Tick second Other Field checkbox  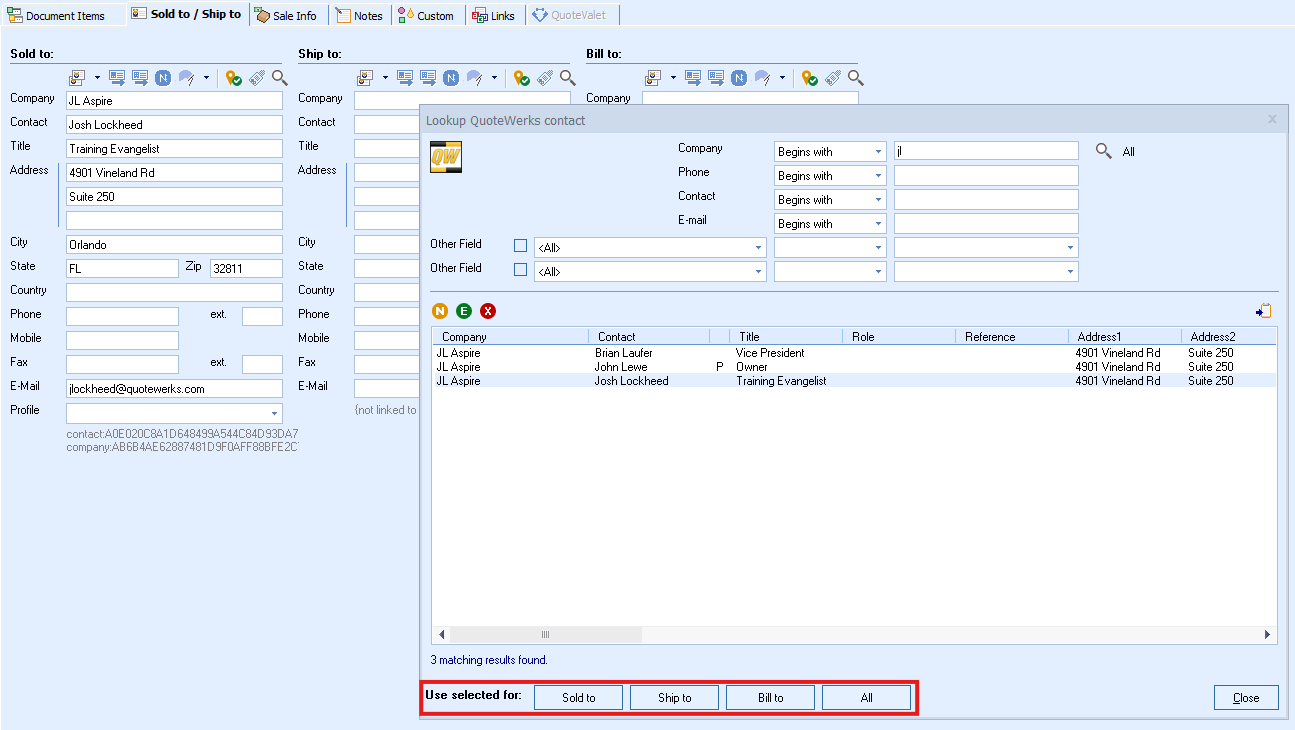(520, 269)
